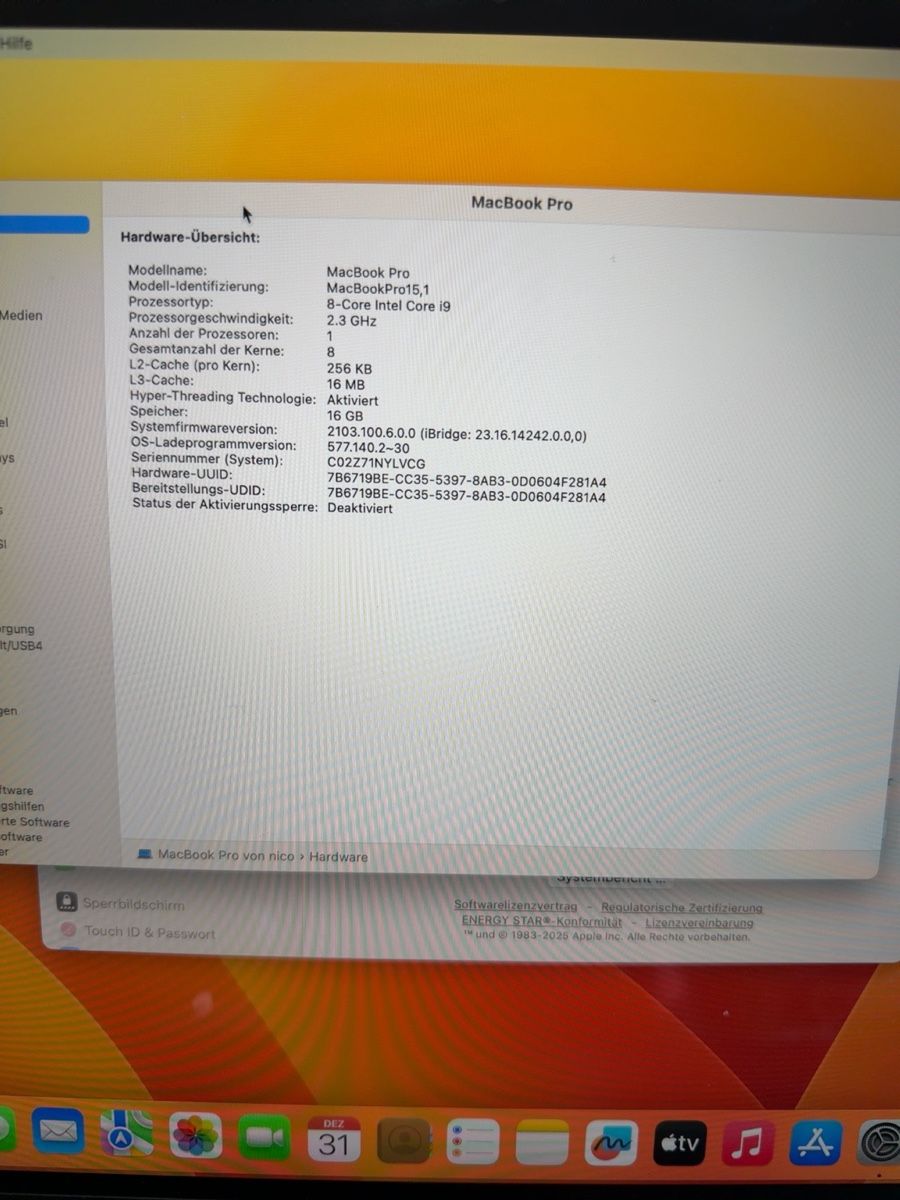
Task: Click the 'Prozessortyp:' label
Action: click(x=171, y=302)
